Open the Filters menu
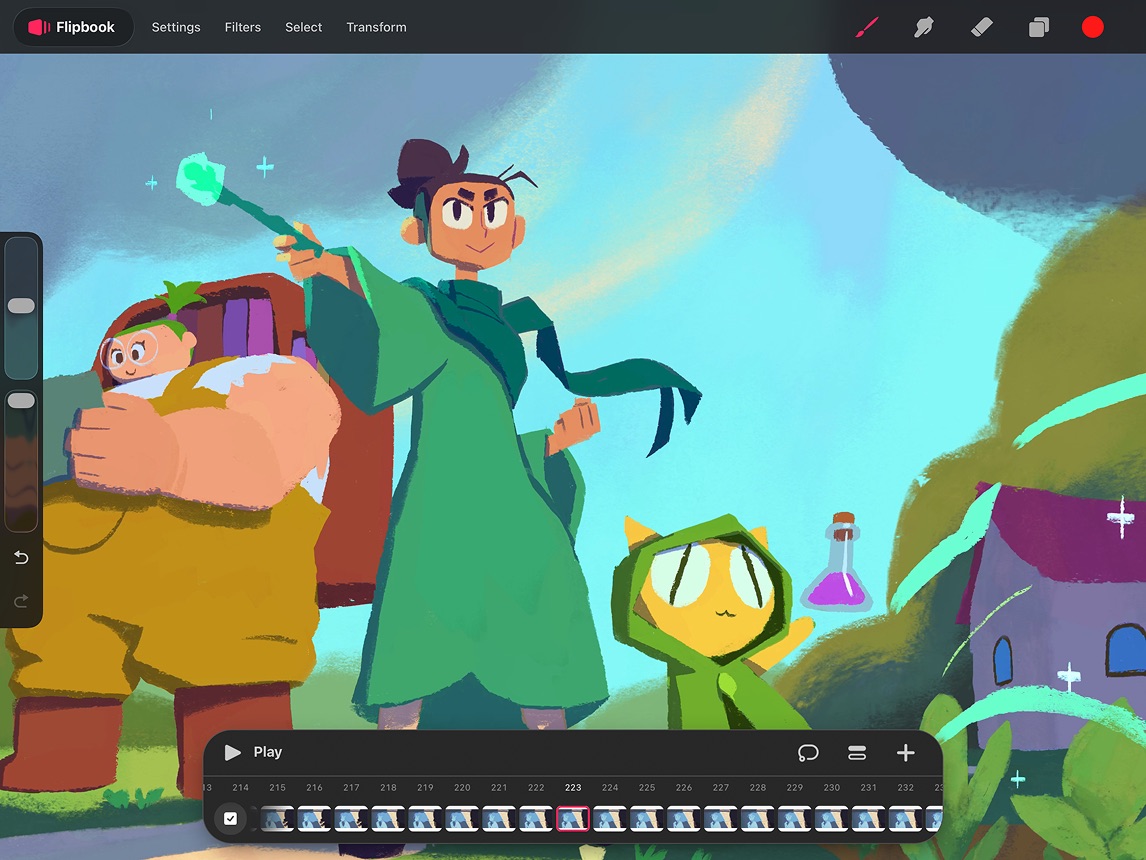 [243, 27]
